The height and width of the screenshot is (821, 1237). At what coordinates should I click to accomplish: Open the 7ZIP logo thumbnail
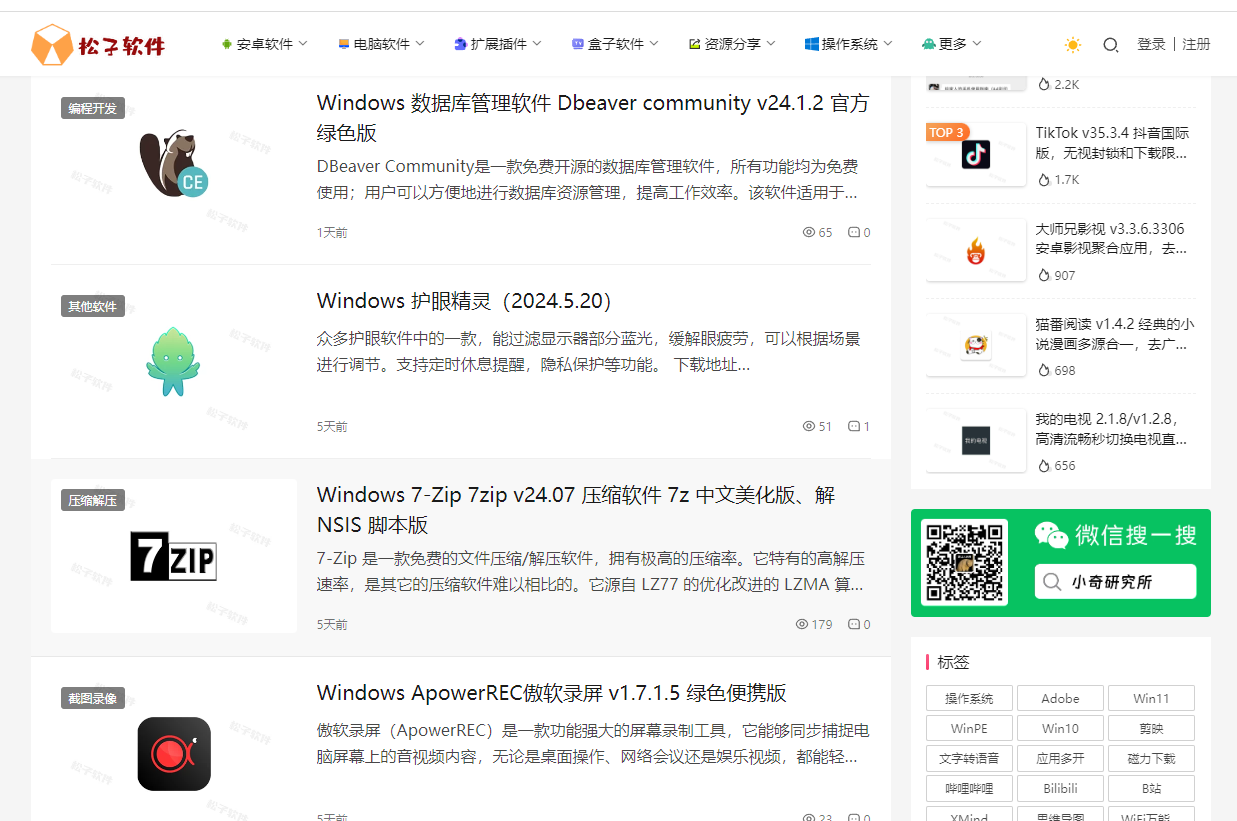(174, 556)
